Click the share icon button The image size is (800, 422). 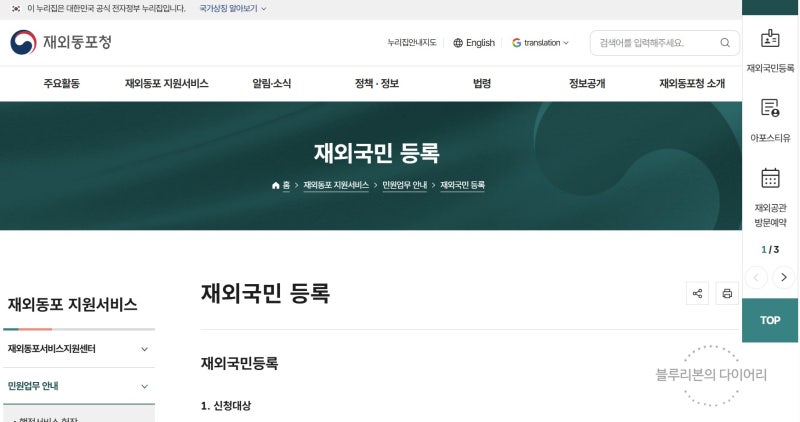tap(697, 293)
